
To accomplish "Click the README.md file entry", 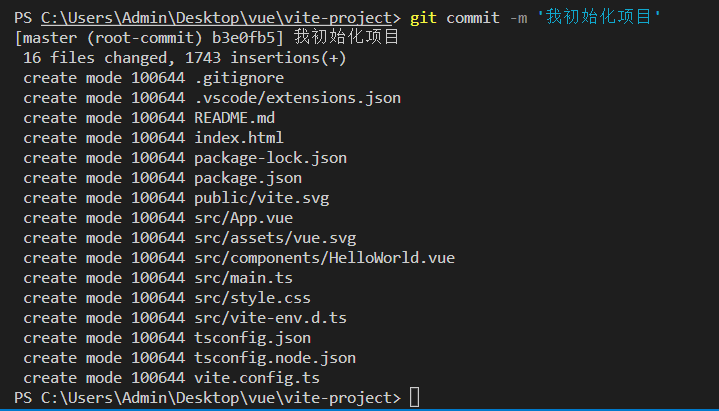I will 234,118.
